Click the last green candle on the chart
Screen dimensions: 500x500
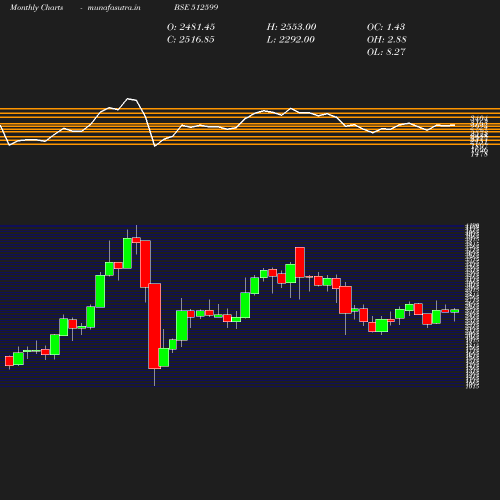pos(455,311)
